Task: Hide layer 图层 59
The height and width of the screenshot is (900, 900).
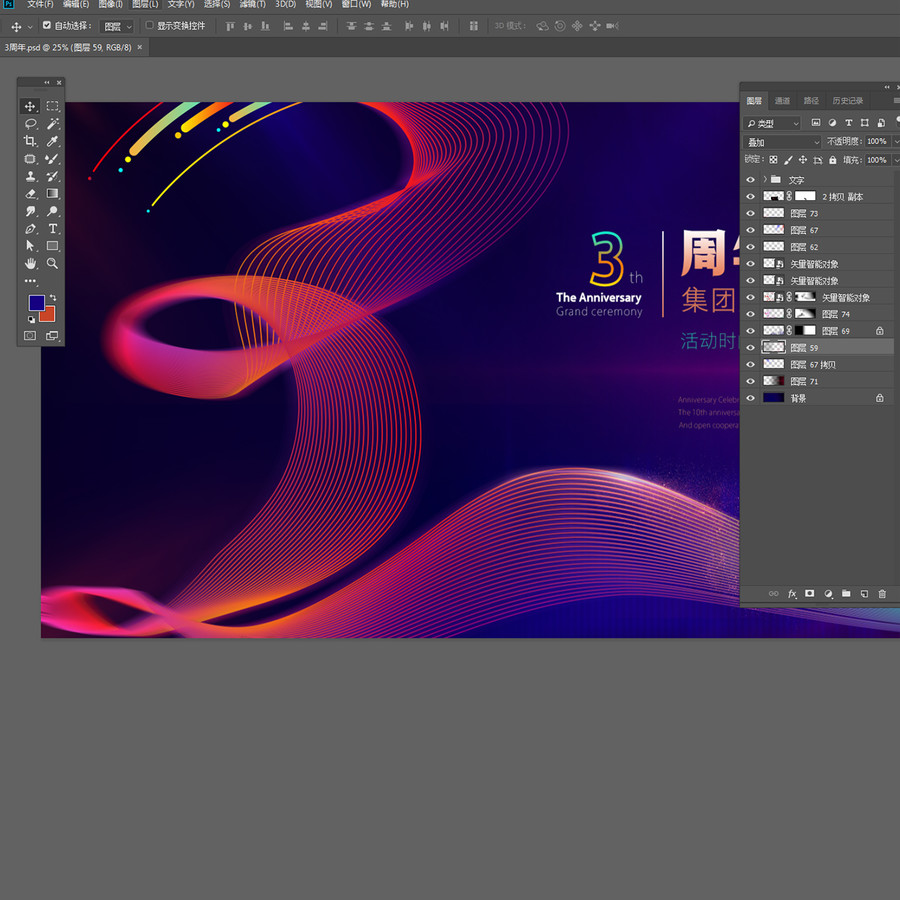Action: pyautogui.click(x=750, y=348)
